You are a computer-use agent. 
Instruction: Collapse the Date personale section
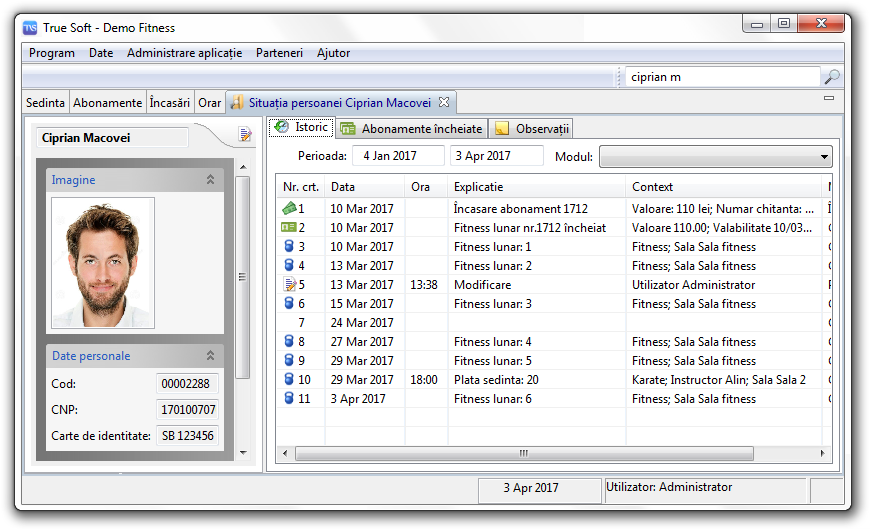(210, 356)
